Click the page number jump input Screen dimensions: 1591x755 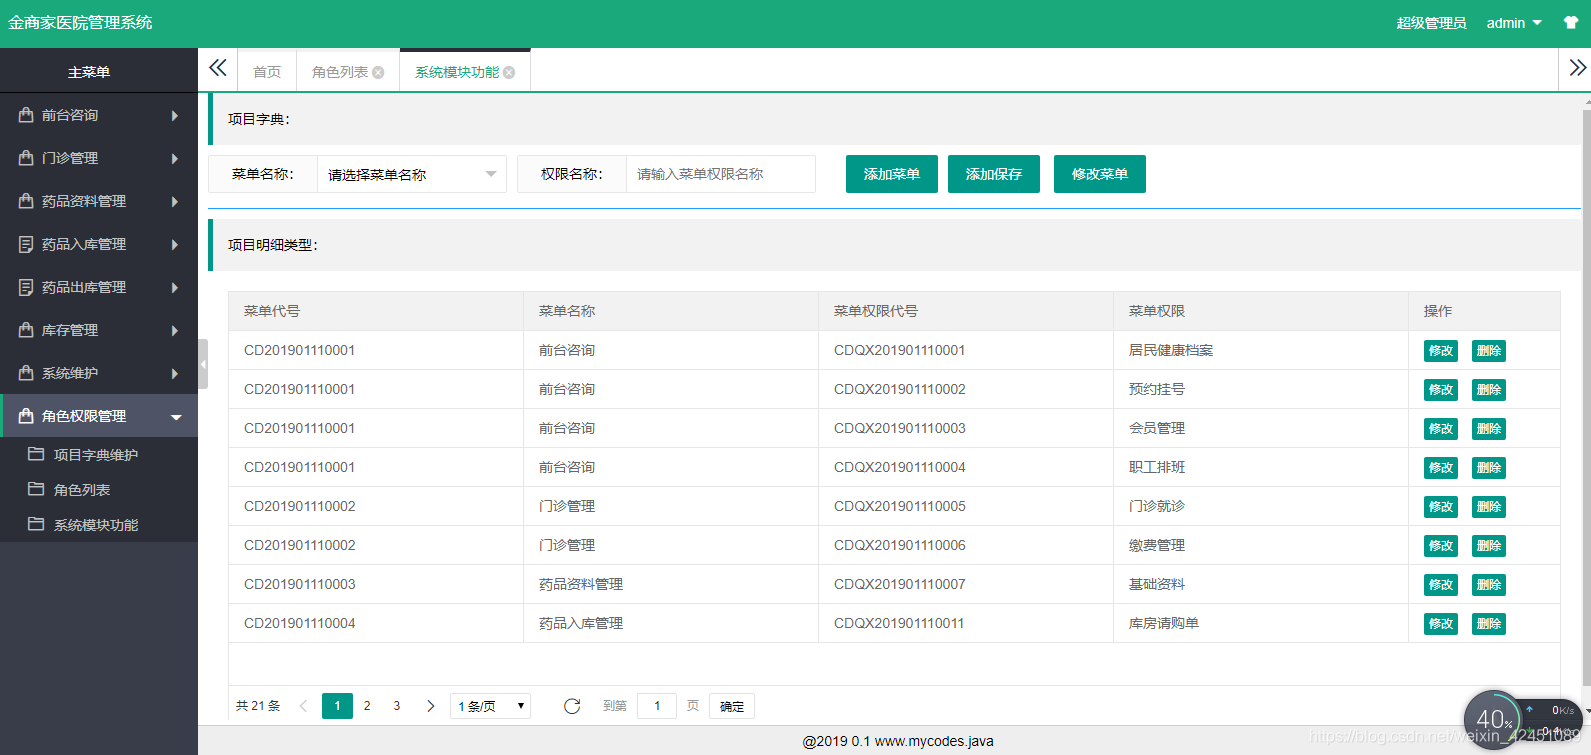click(x=657, y=706)
